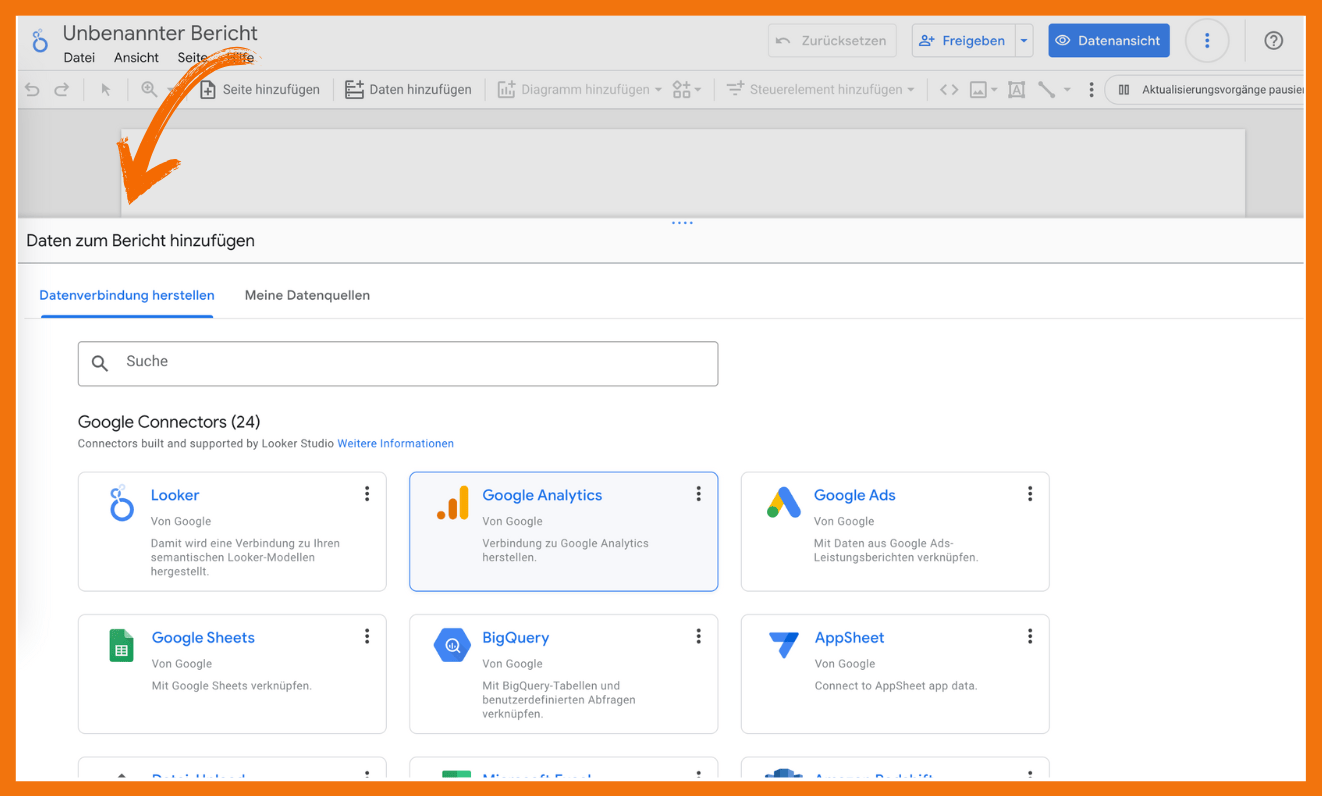Screen dimensions: 1322x796
Task: Select the pointer selection tool
Action: pyautogui.click(x=106, y=90)
